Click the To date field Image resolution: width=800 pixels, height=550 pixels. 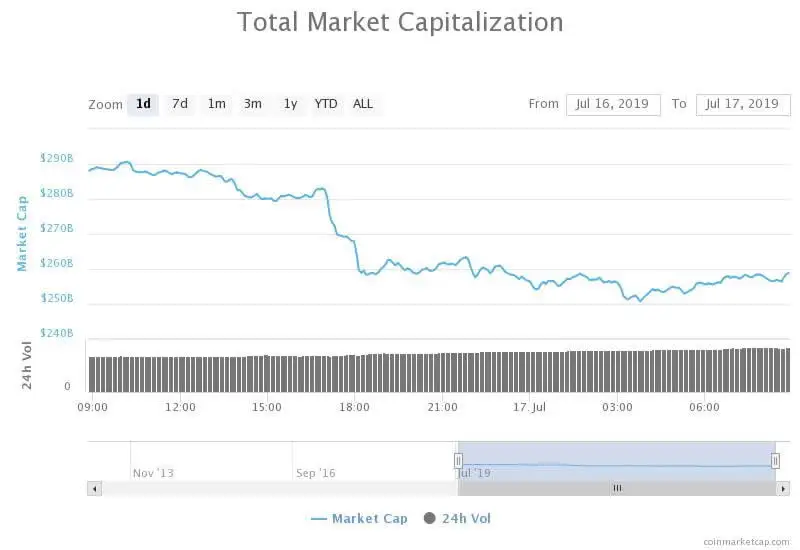pos(743,104)
